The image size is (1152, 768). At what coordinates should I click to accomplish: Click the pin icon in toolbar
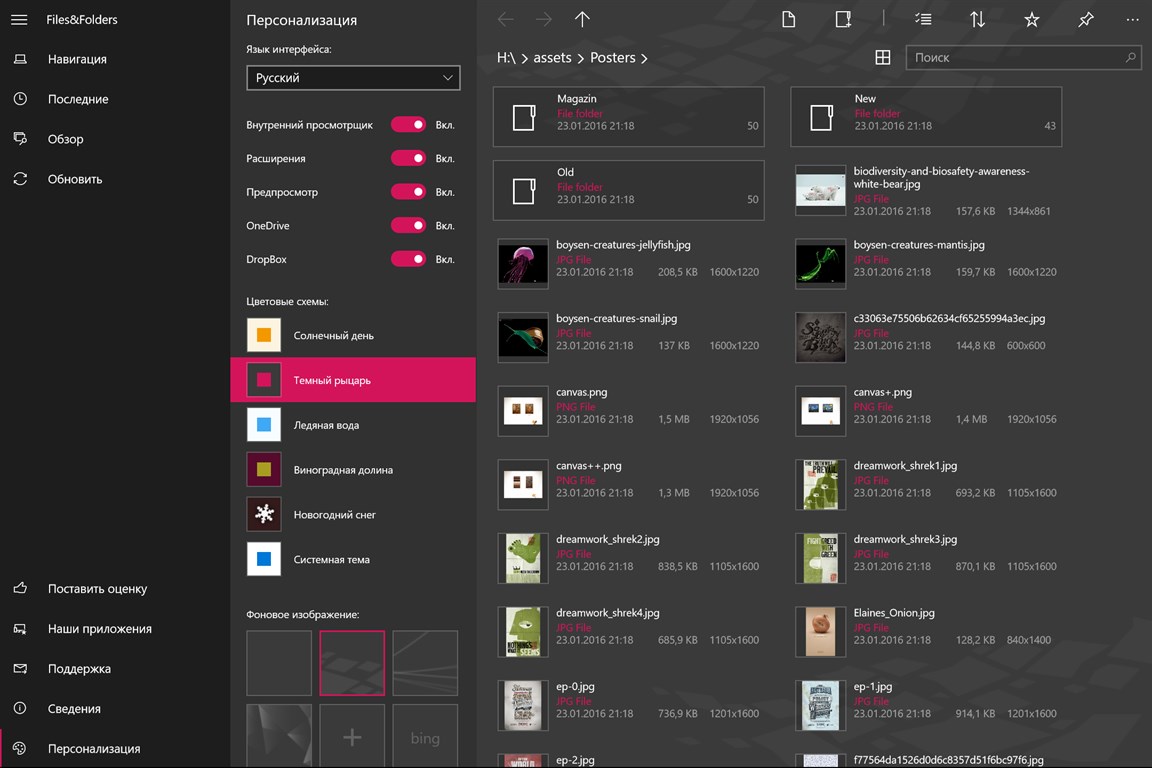[x=1086, y=19]
